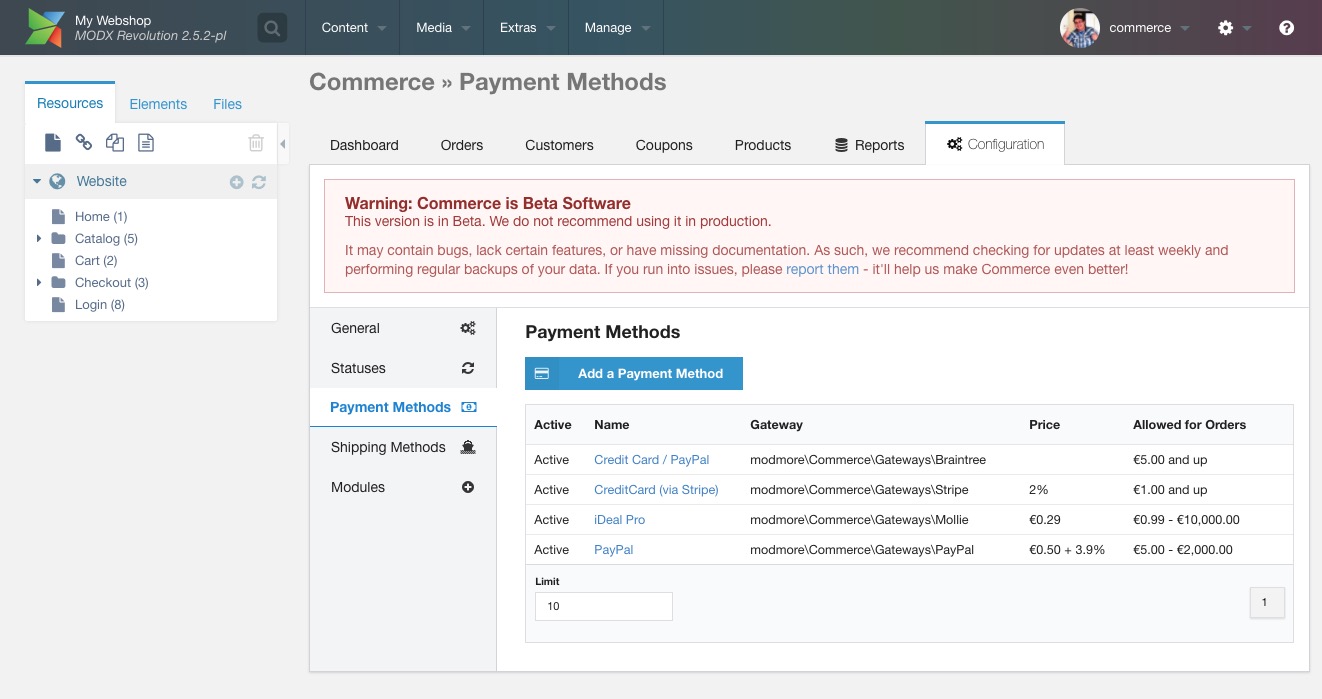Image resolution: width=1322 pixels, height=699 pixels.
Task: Select the Cart (2) resource
Action: click(x=96, y=260)
